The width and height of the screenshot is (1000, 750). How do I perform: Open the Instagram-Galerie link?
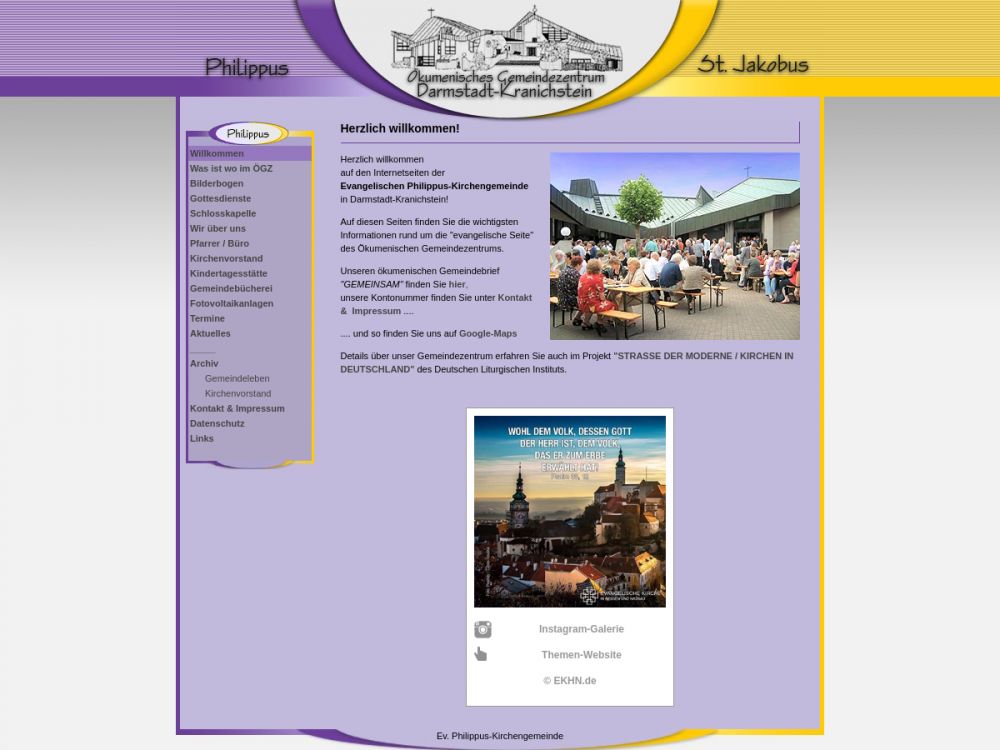(581, 629)
